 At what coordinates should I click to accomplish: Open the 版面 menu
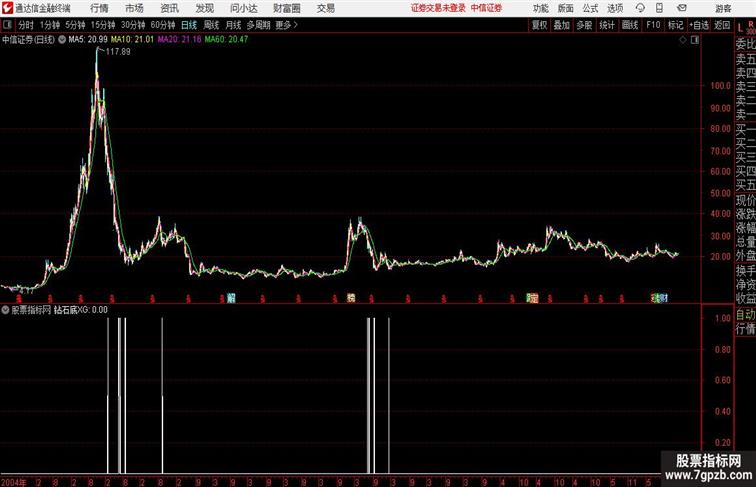[565, 8]
